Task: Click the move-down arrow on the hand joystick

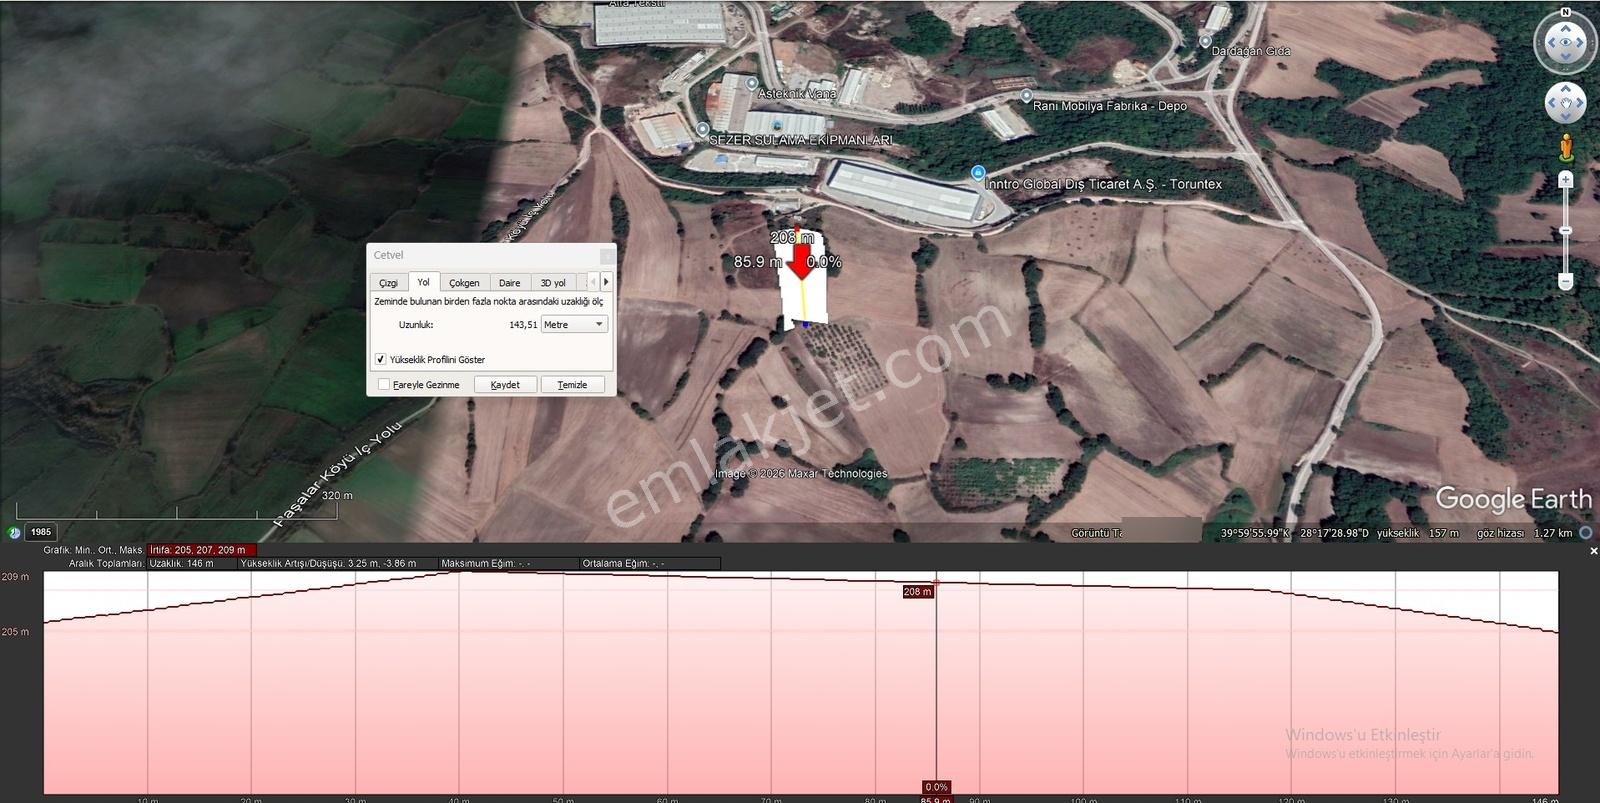Action: point(1565,116)
